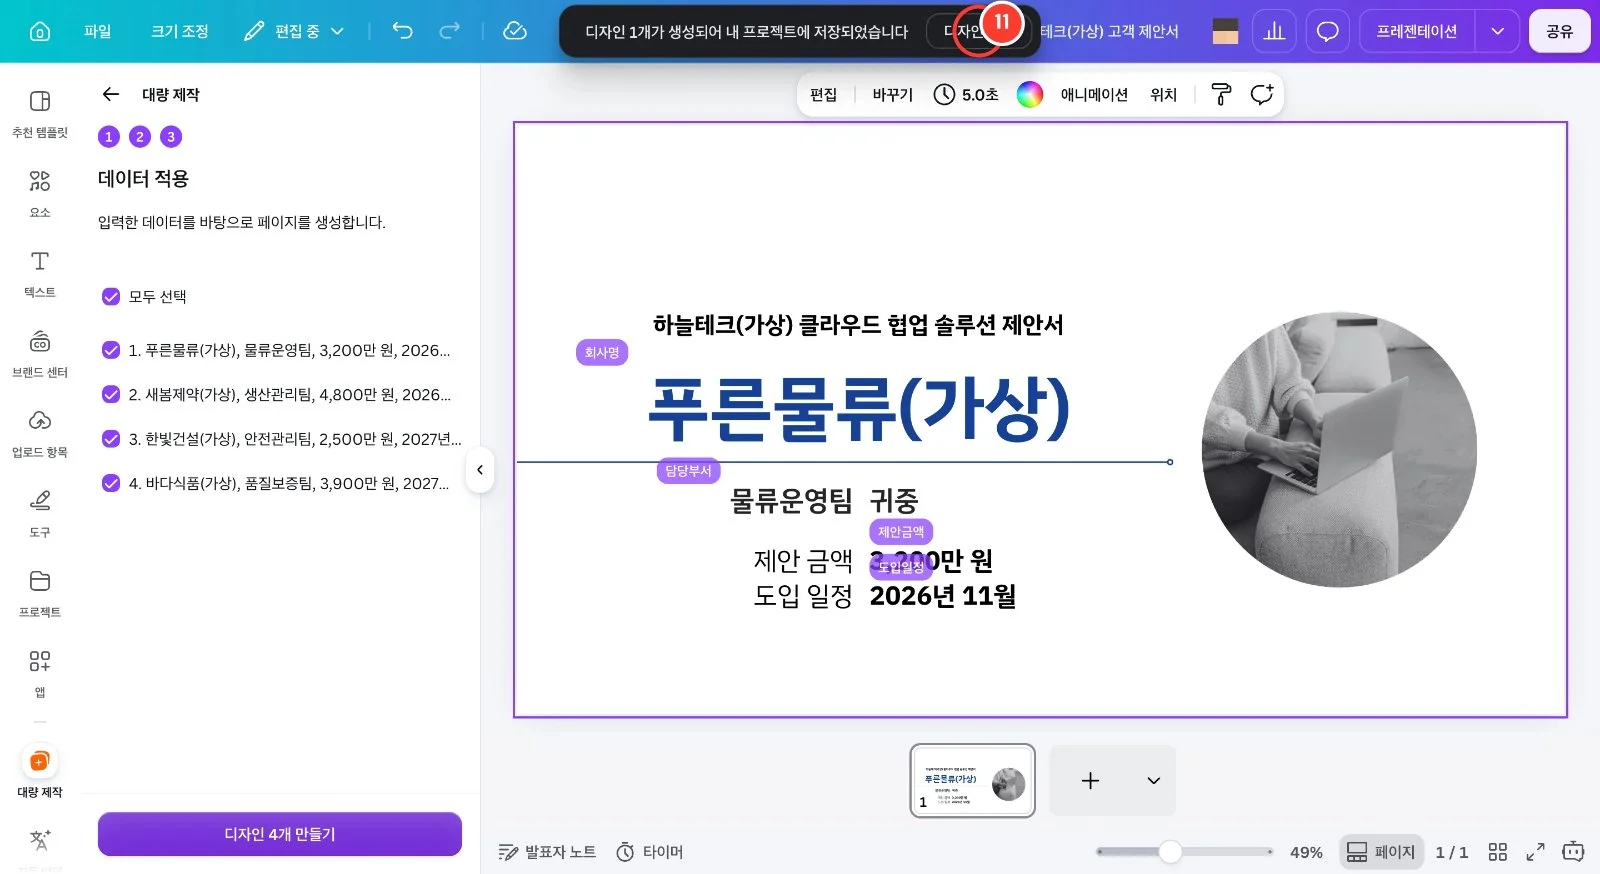Image resolution: width=1600 pixels, height=874 pixels.
Task: Open the 크기 조정 menu
Action: (180, 31)
